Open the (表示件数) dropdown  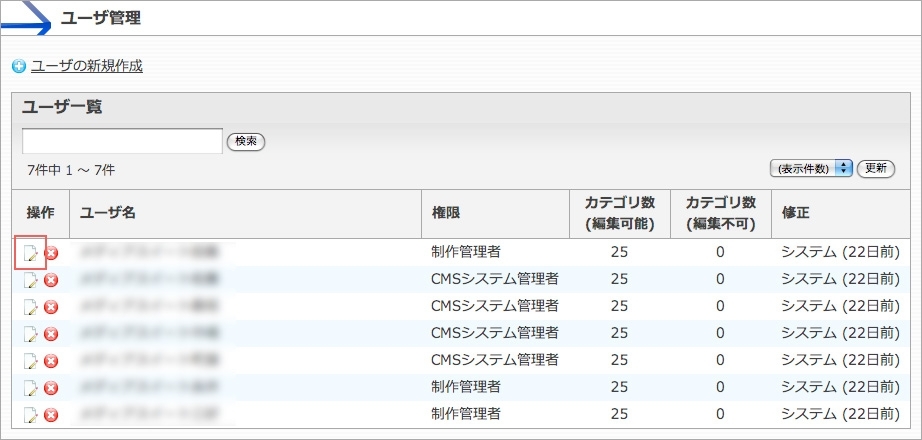click(811, 169)
